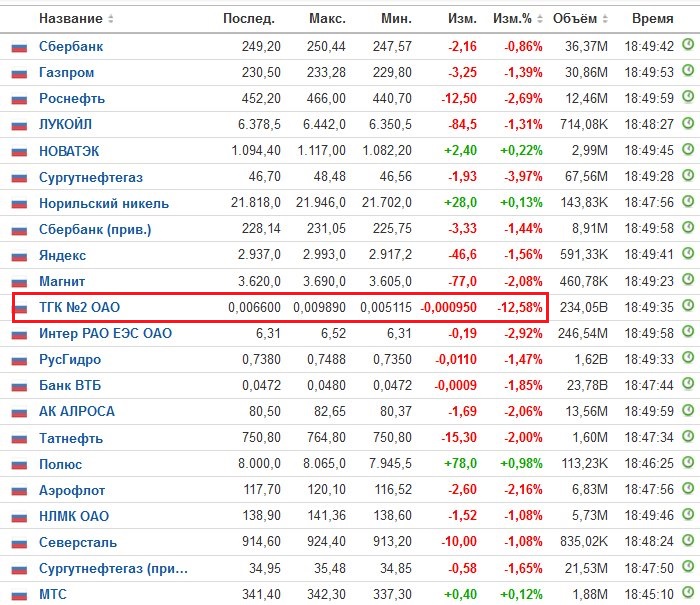The width and height of the screenshot is (700, 605).
Task: Click the clock icon in the Банк ВТБ row
Action: pos(688,384)
